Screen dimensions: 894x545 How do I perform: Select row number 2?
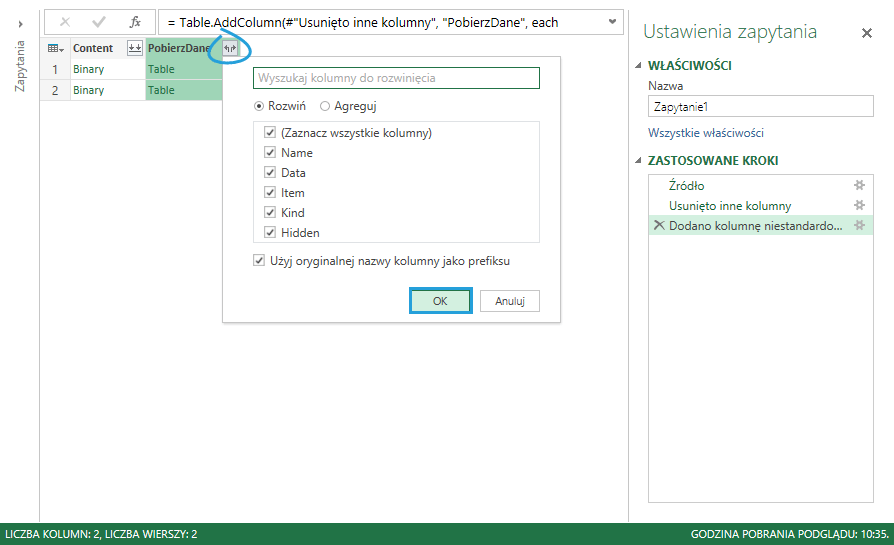(x=55, y=90)
